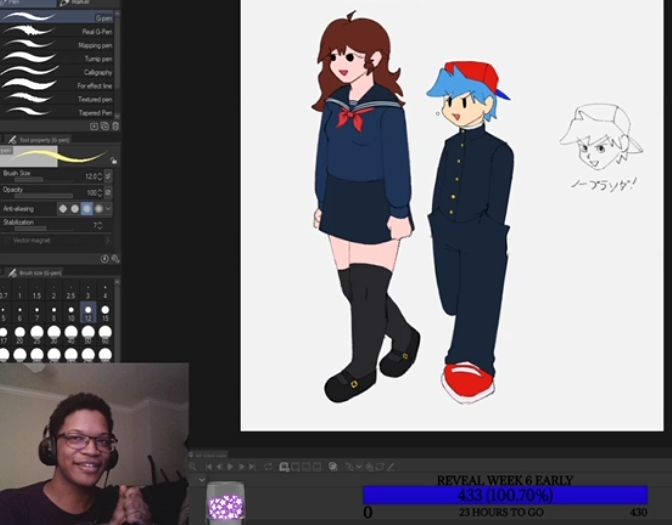Toggle the Opacity dynamics button
Image resolution: width=672 pixels, height=525 pixels.
point(108,192)
